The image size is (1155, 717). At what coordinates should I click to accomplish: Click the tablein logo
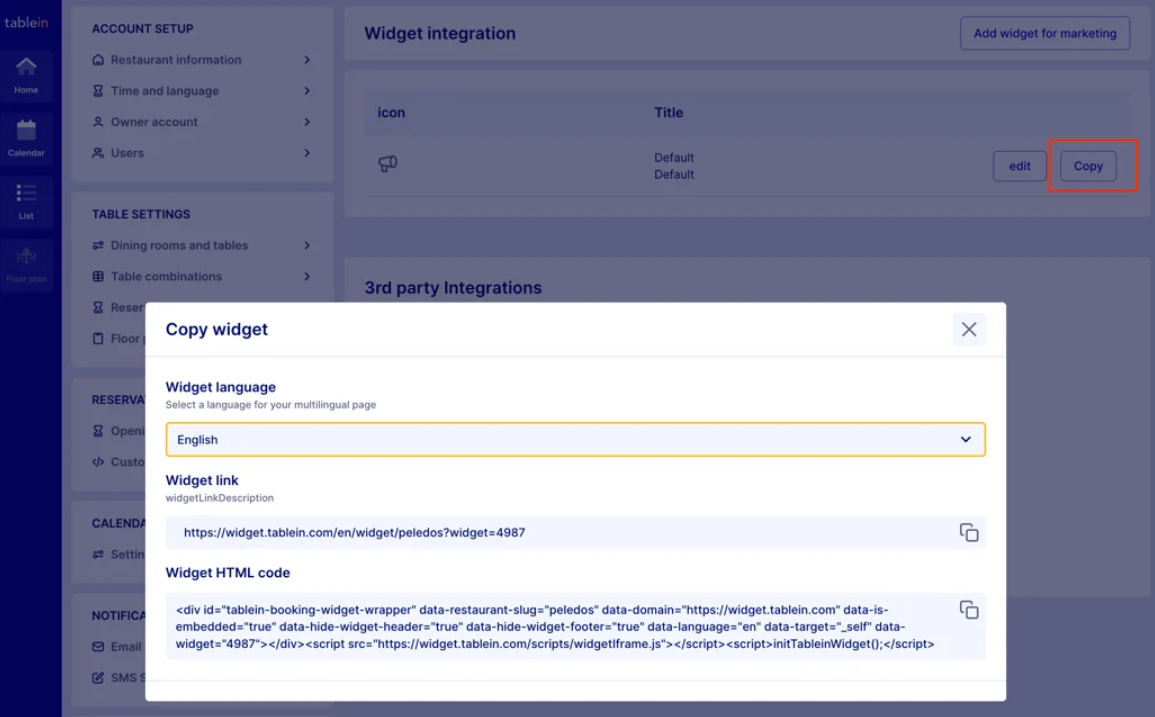pyautogui.click(x=27, y=22)
